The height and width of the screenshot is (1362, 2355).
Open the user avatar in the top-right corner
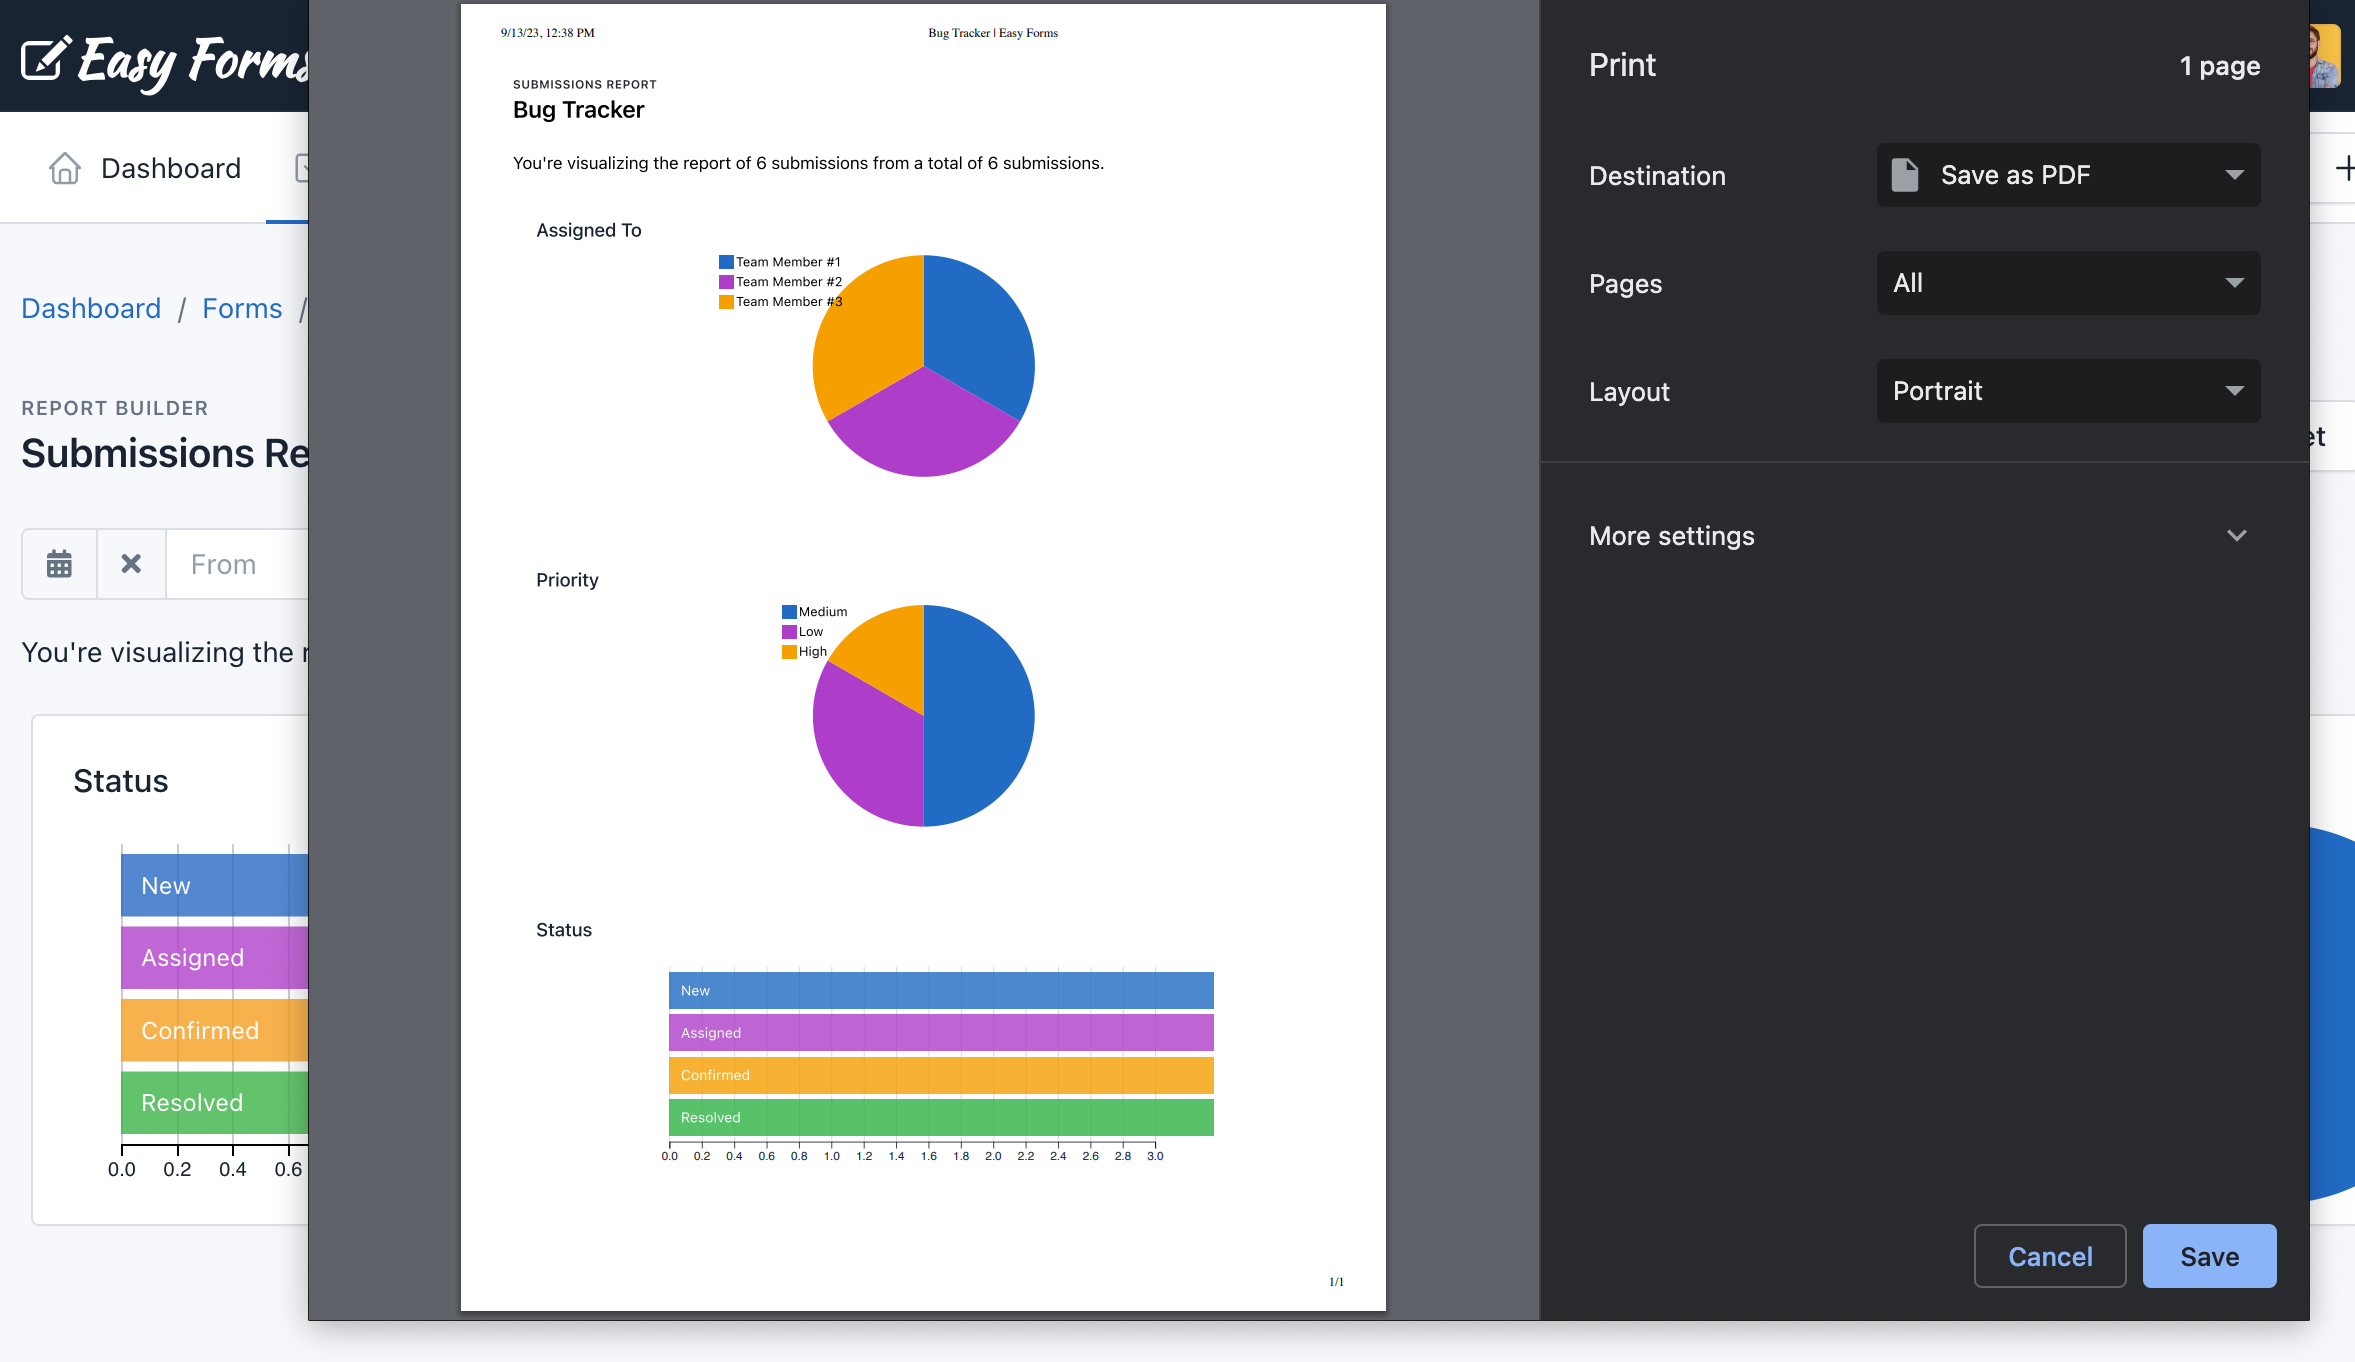[x=2325, y=55]
